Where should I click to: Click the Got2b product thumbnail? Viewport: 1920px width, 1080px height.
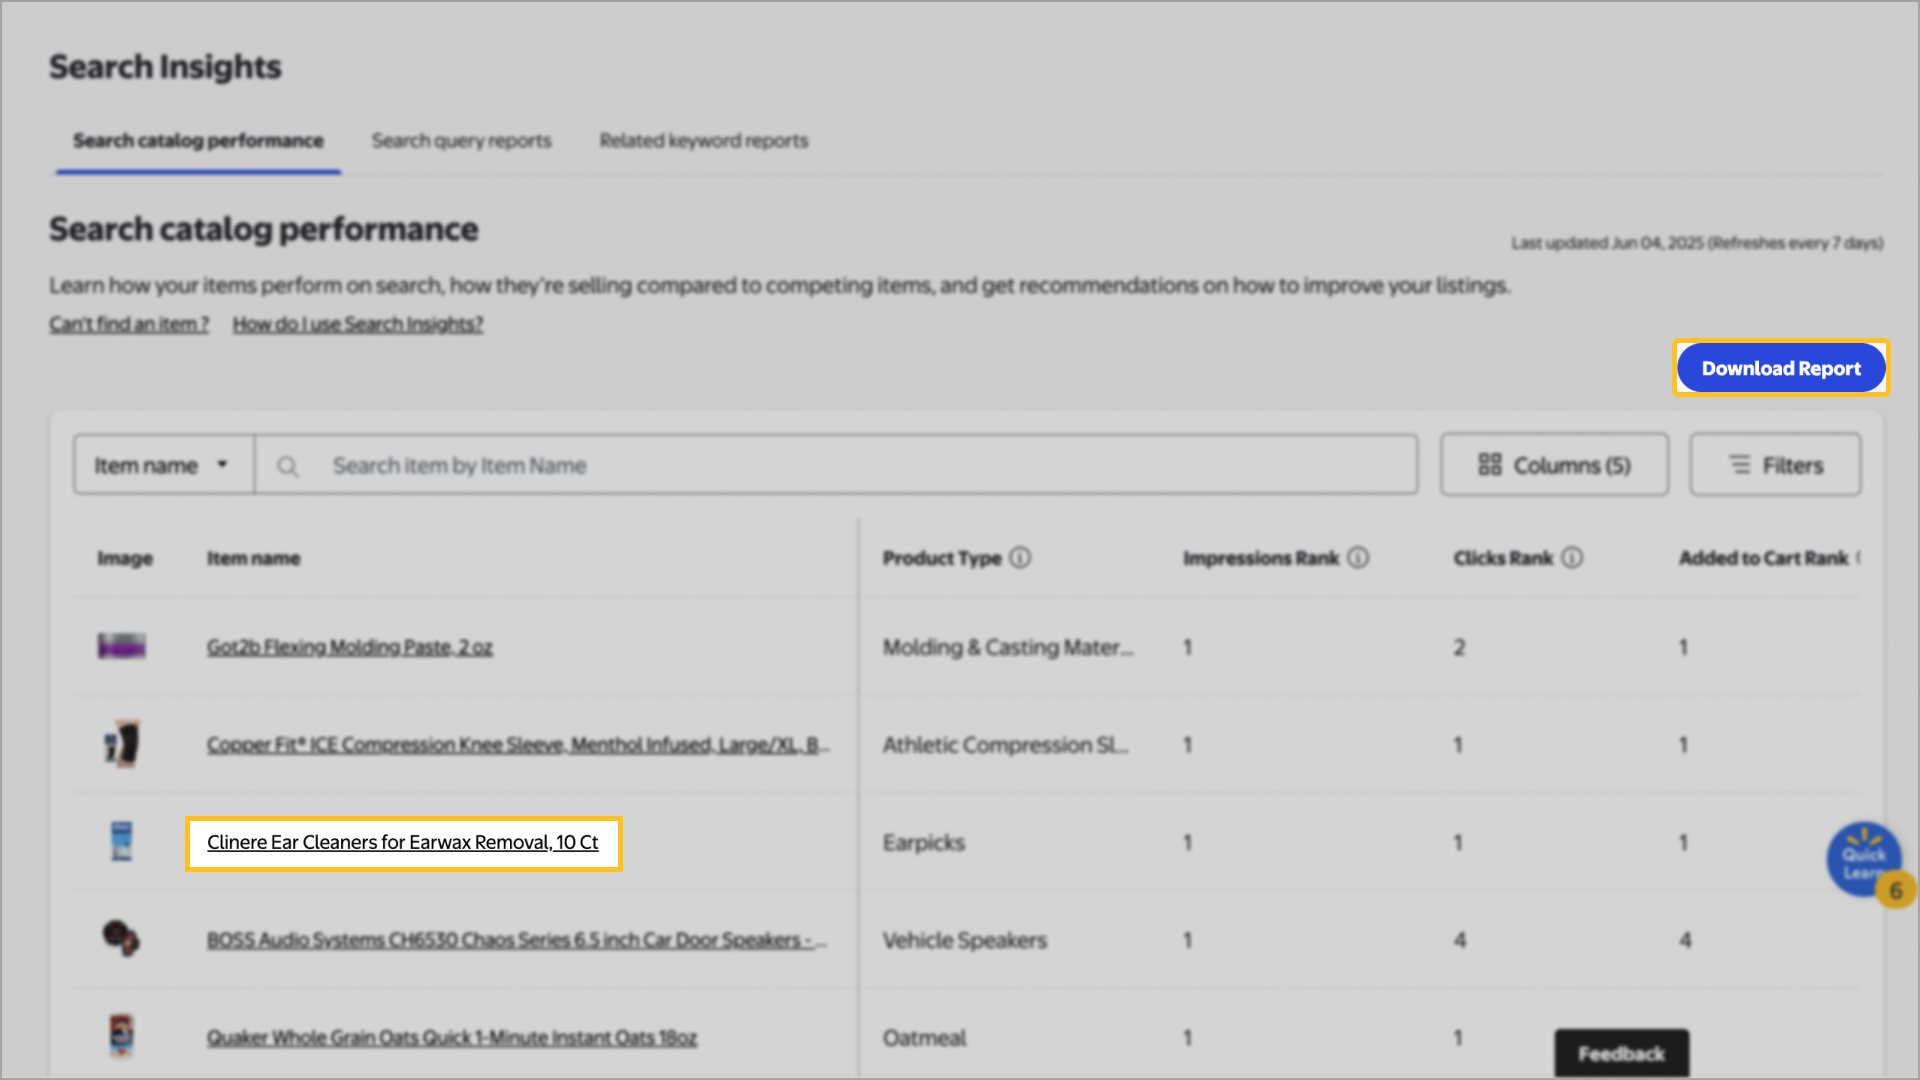[x=122, y=646]
